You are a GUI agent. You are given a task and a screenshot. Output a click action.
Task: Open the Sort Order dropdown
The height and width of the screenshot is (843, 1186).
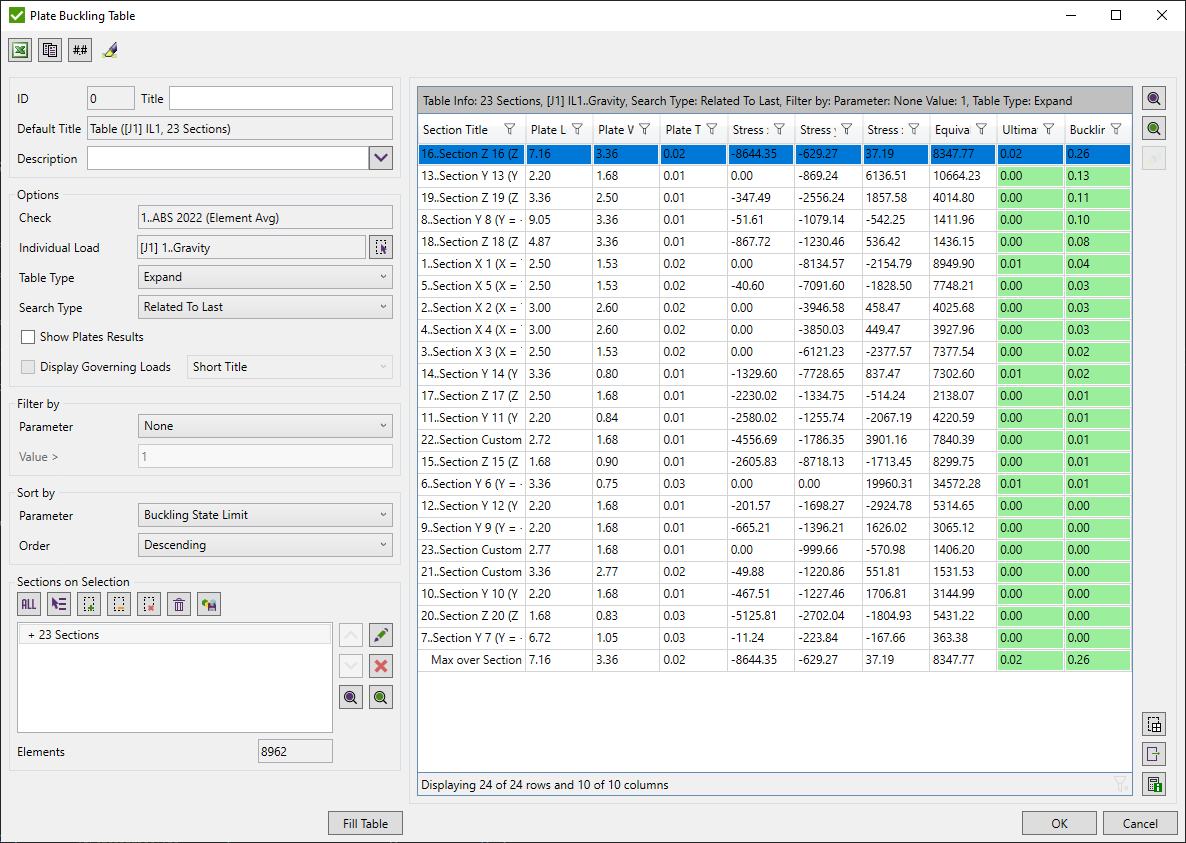[x=265, y=545]
